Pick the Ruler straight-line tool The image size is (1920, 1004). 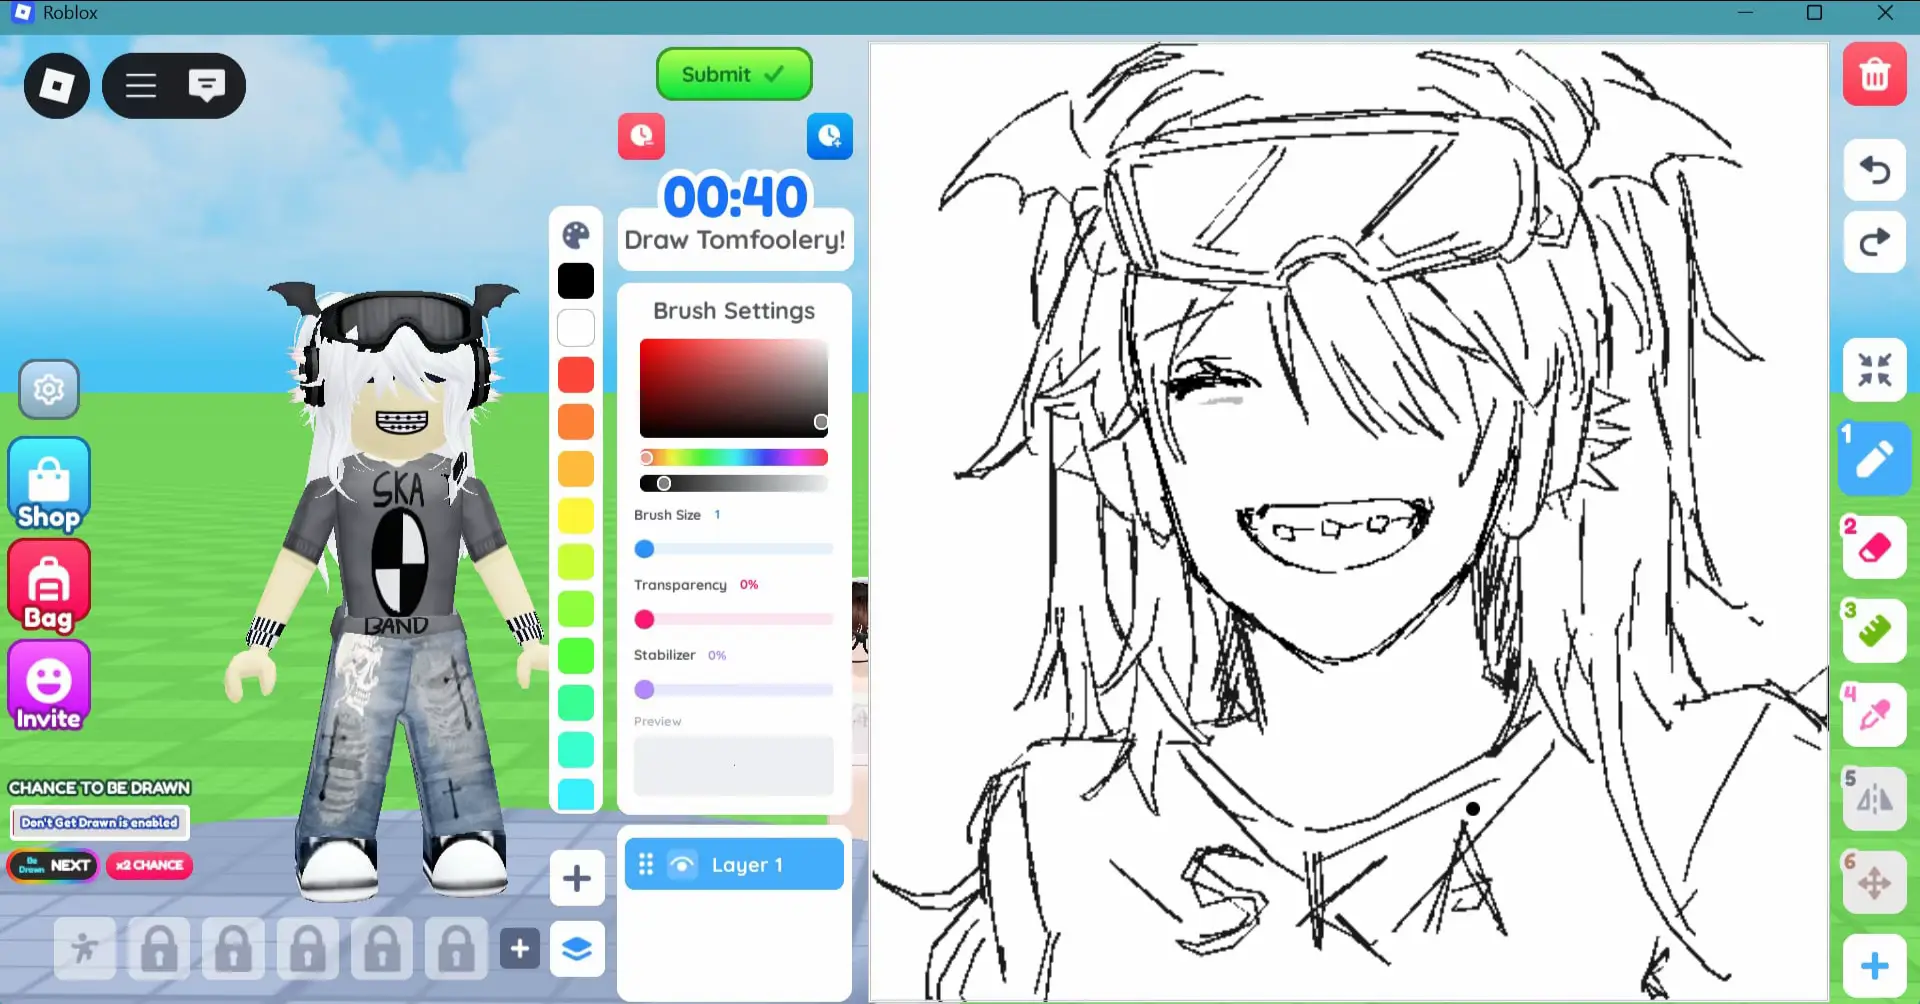(1875, 631)
